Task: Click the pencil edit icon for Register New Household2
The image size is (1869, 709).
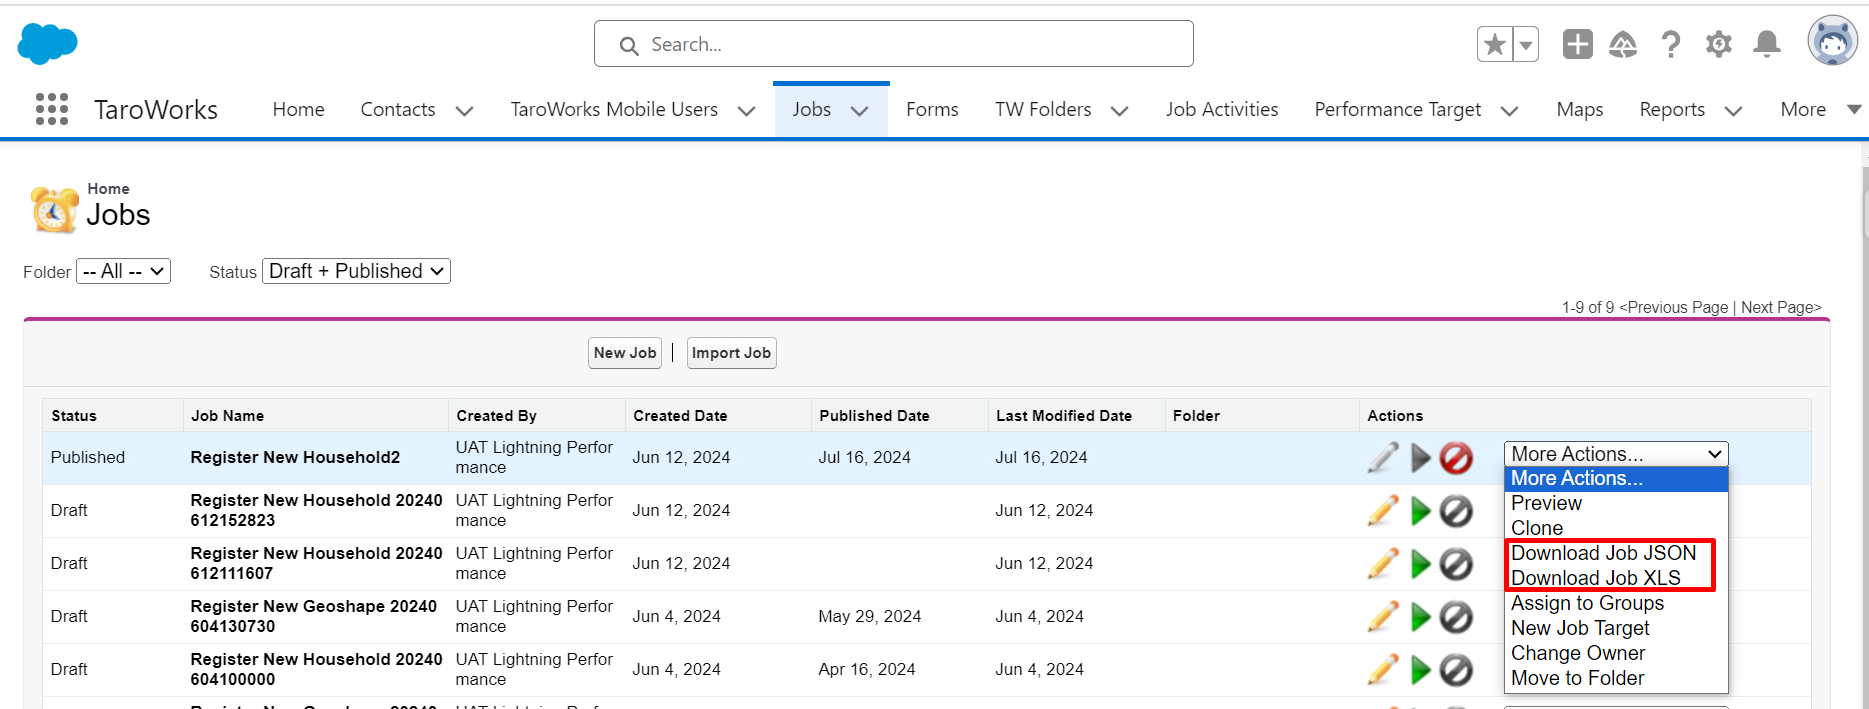Action: (1383, 458)
